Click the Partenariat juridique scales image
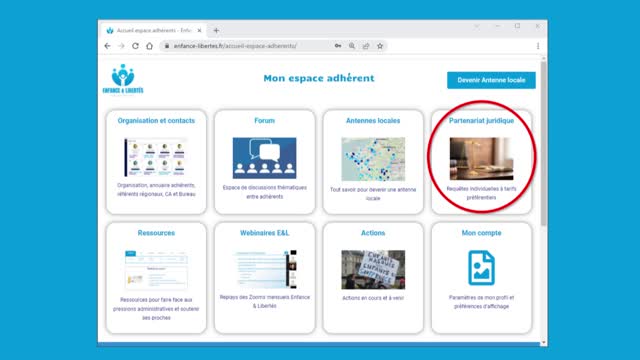 pos(481,159)
